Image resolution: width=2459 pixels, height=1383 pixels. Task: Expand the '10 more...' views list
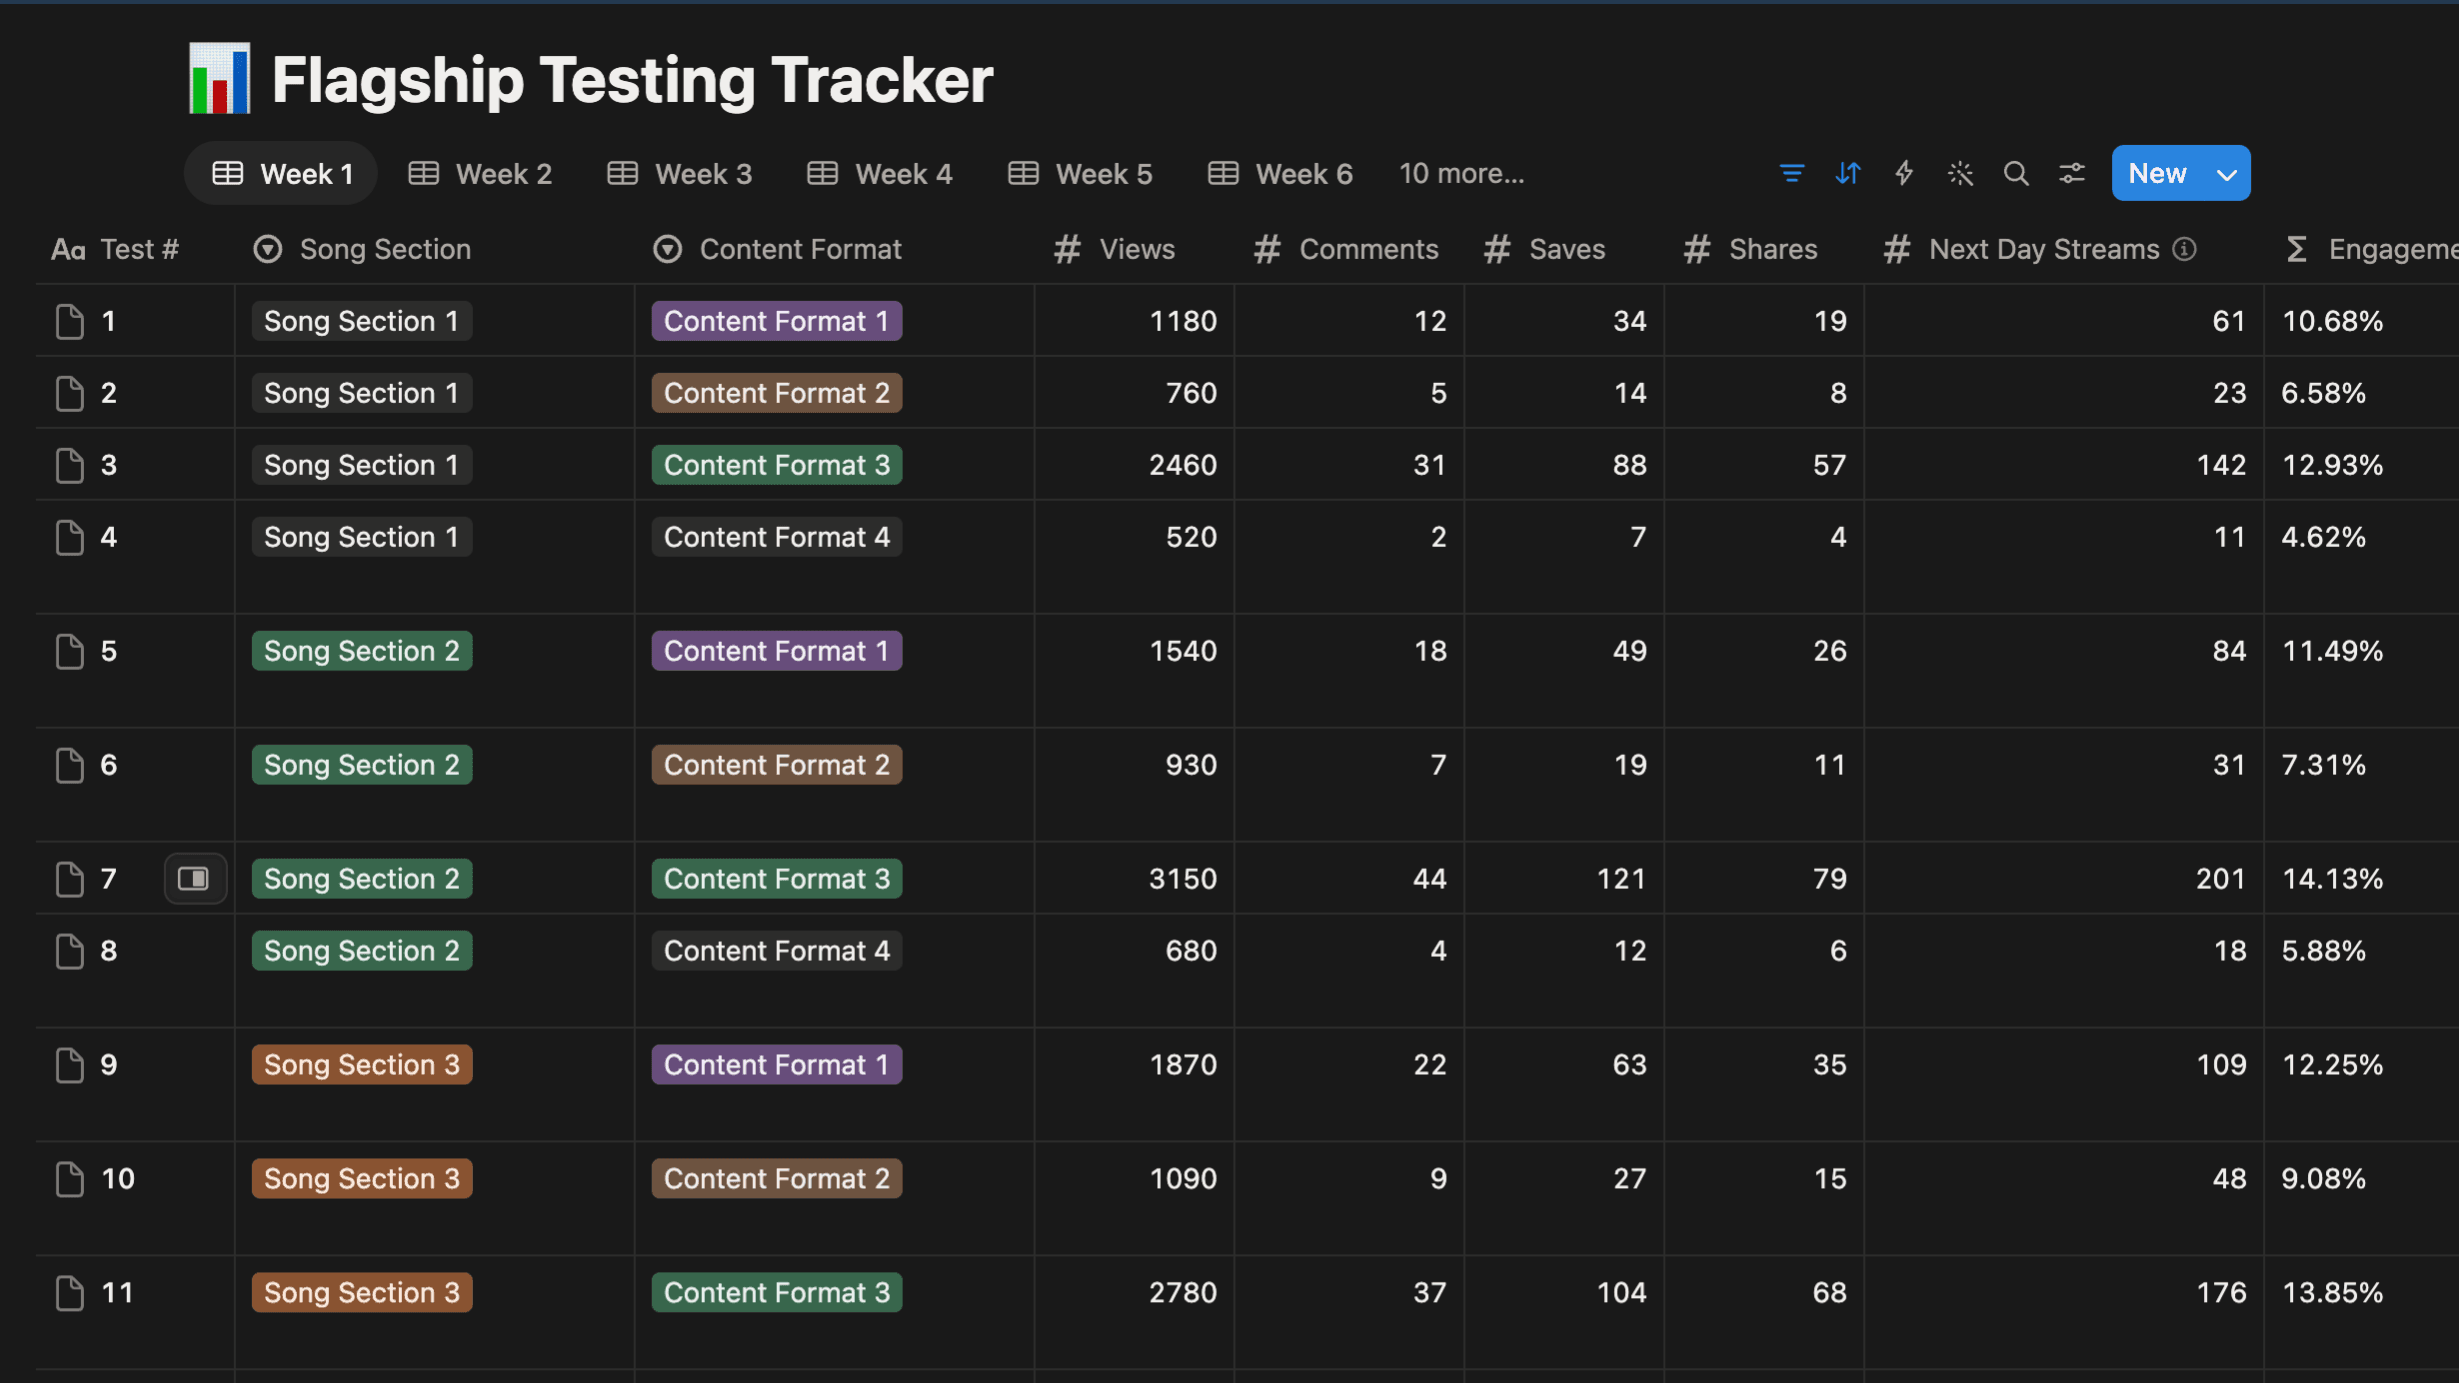coord(1461,174)
